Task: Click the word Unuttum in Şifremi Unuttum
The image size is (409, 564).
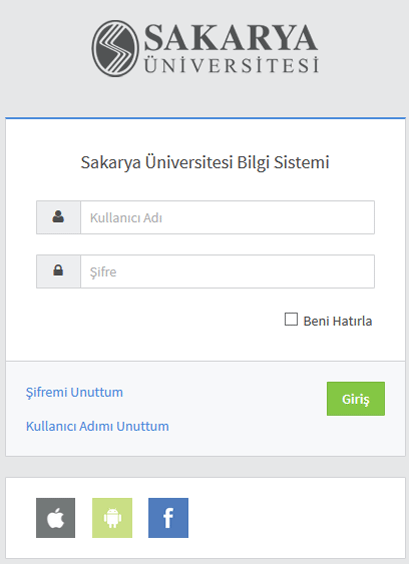Action: pyautogui.click(x=97, y=392)
